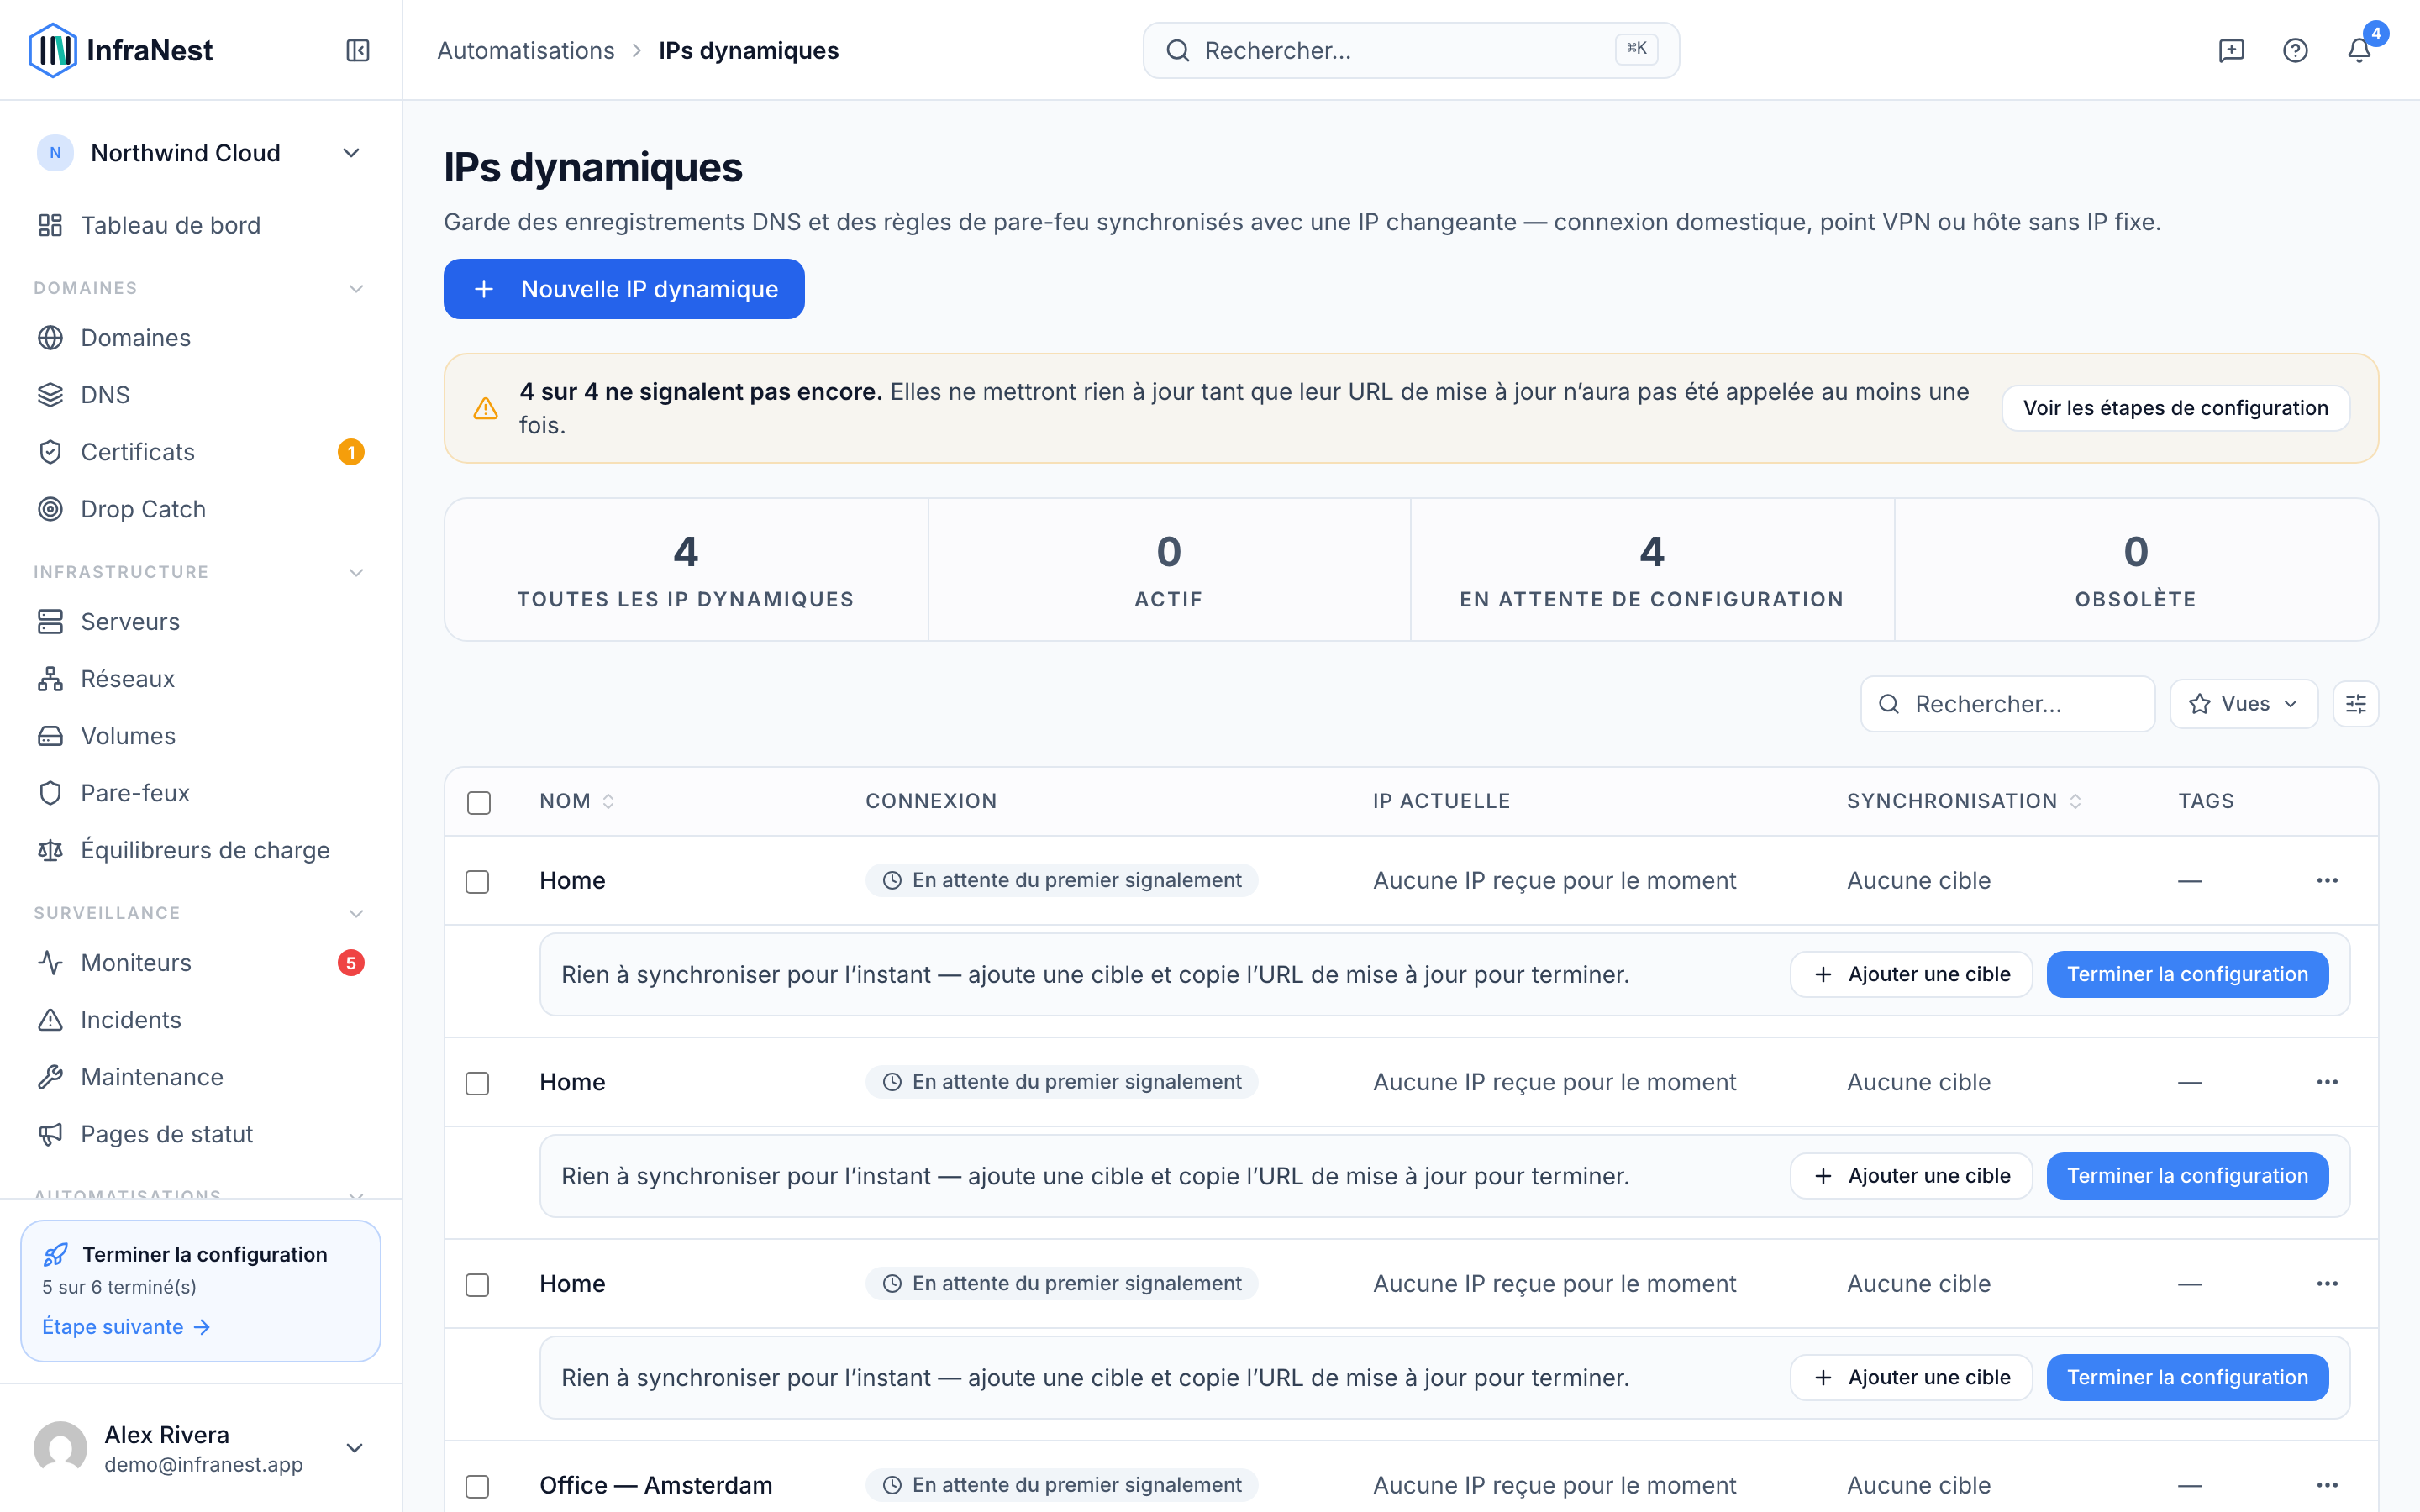Click Ajouter une cible under the first Home row
Screen dimensions: 2420x1512
click(1910, 974)
